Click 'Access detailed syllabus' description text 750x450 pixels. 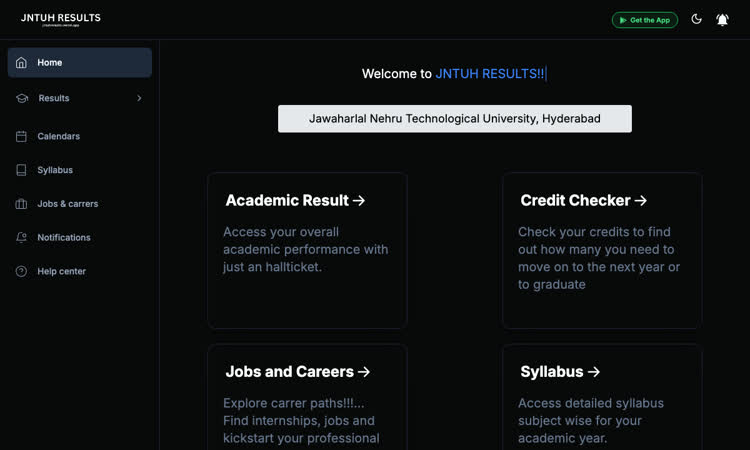pyautogui.click(x=591, y=421)
